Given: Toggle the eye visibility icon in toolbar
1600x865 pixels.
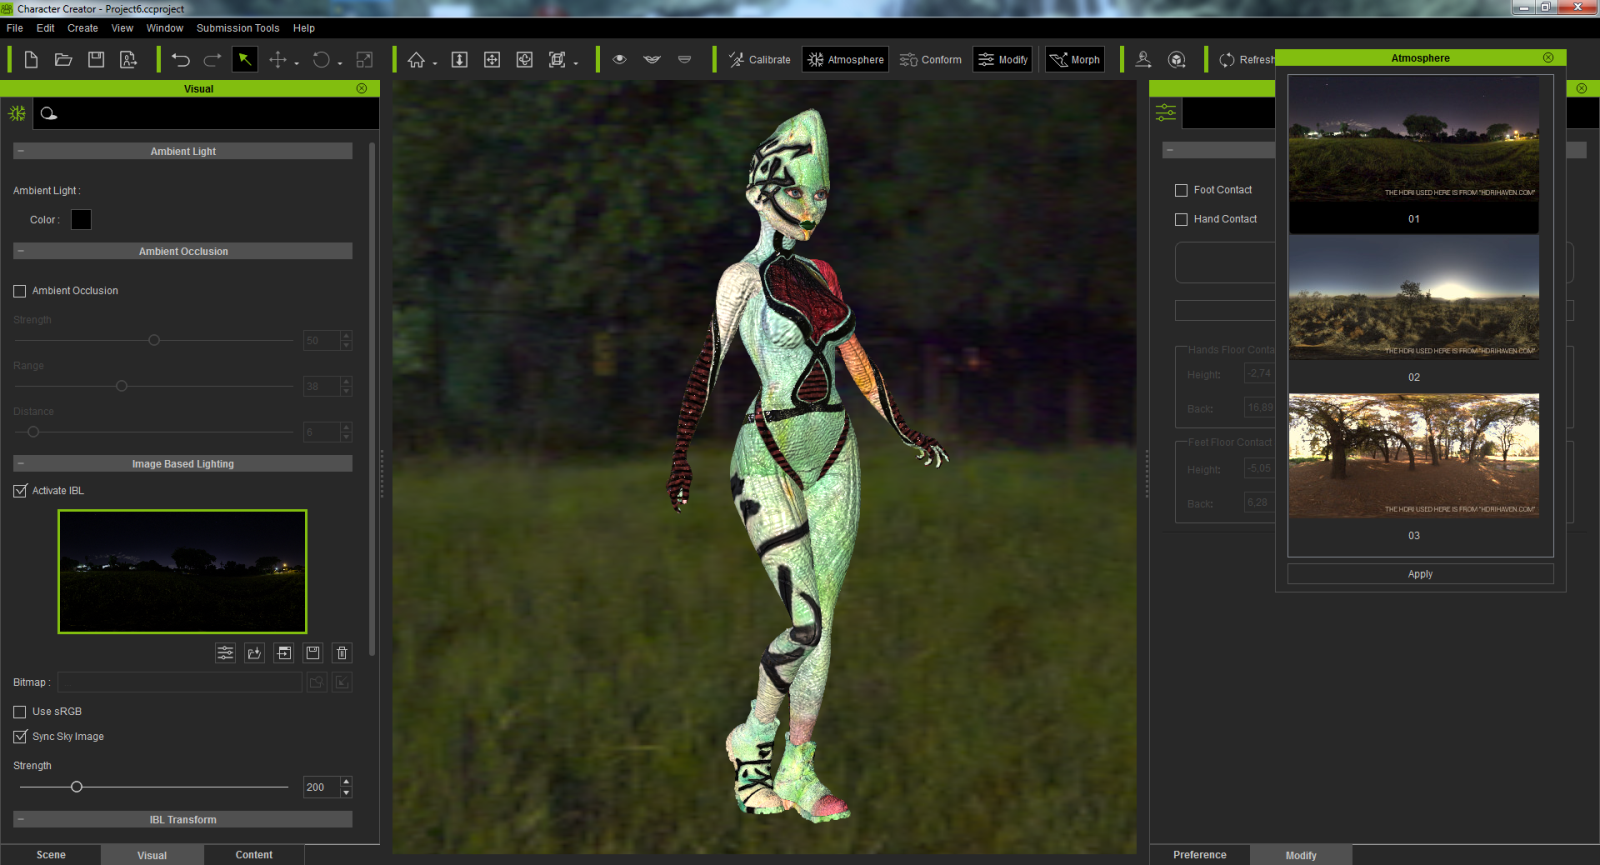Looking at the screenshot, I should 620,60.
